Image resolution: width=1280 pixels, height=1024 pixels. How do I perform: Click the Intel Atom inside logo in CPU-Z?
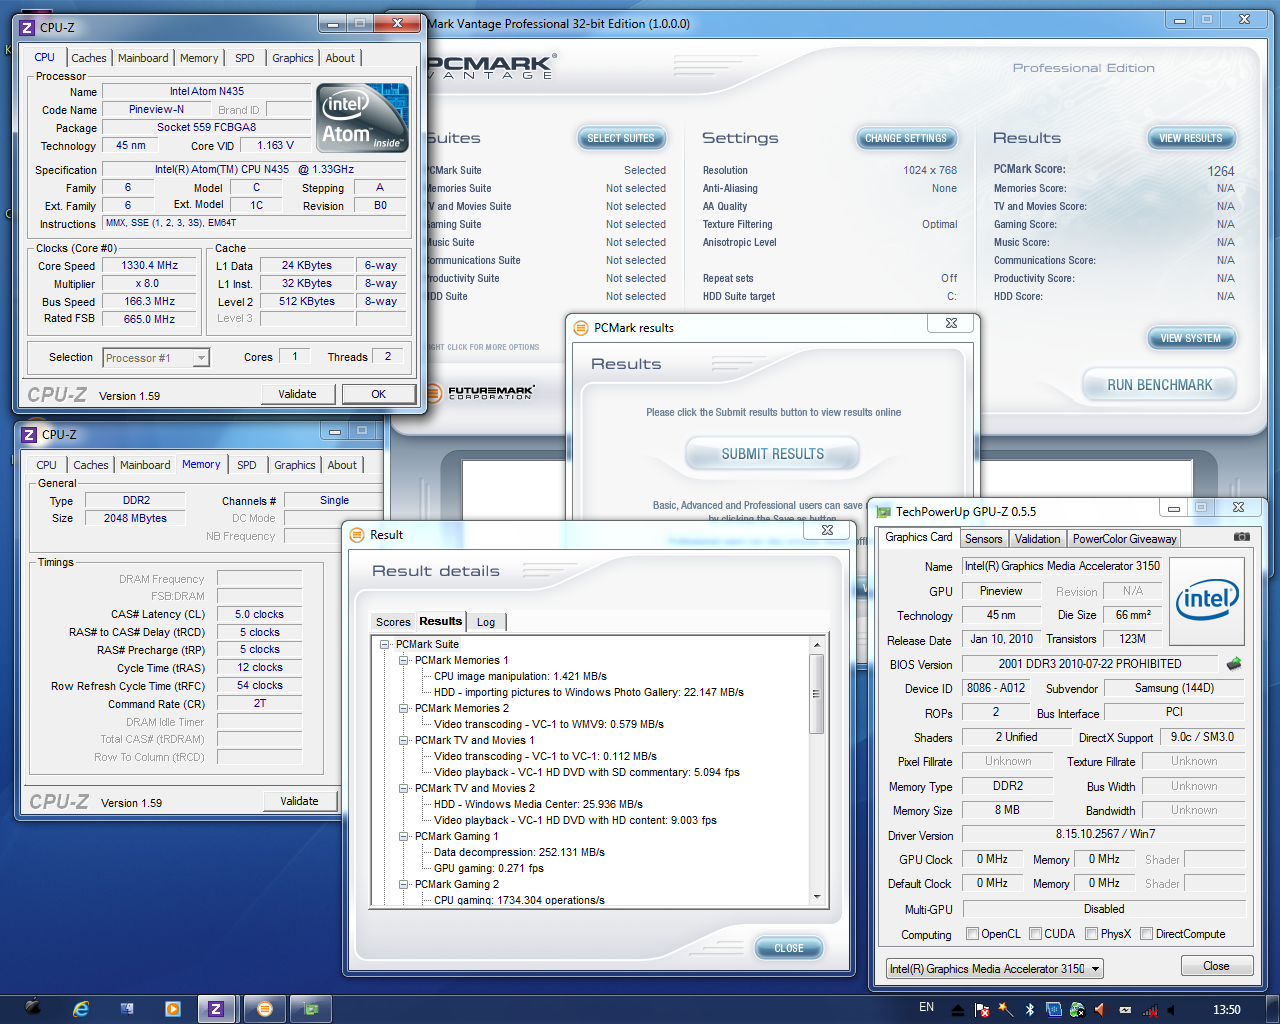click(x=362, y=118)
